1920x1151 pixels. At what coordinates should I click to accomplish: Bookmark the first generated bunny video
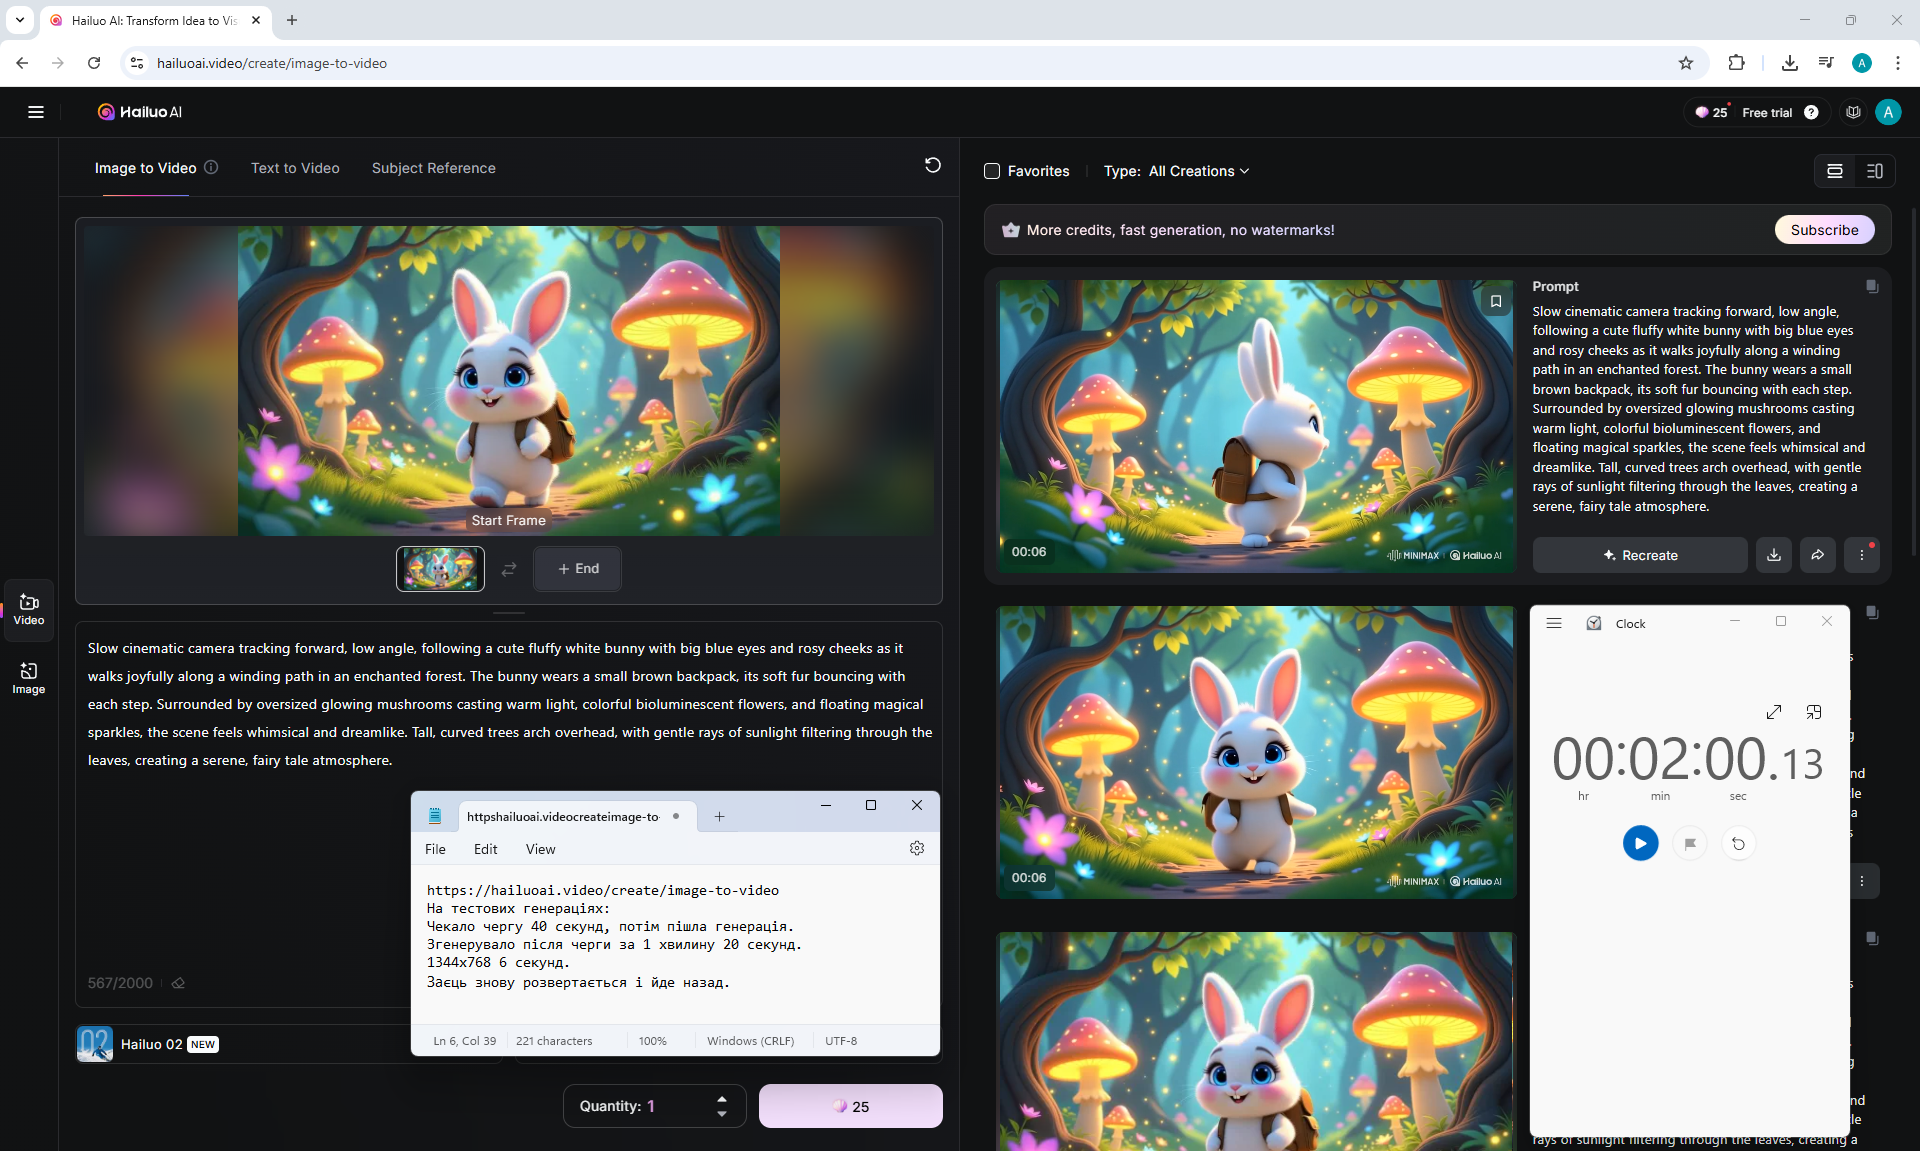[x=1496, y=301]
